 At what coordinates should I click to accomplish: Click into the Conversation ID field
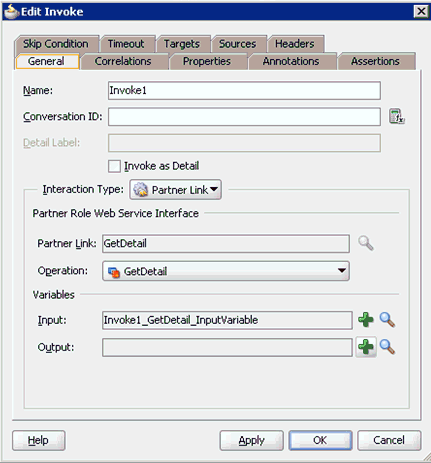(244, 117)
